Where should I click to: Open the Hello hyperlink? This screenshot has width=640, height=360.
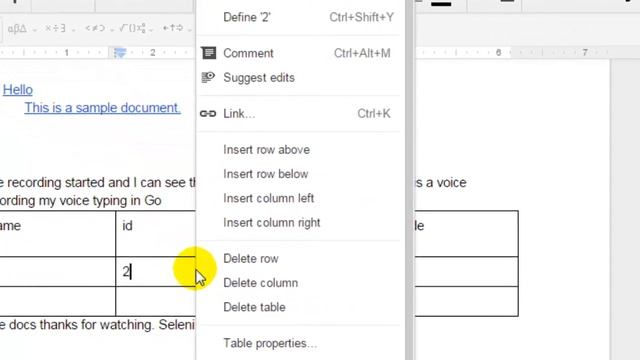pyautogui.click(x=18, y=90)
